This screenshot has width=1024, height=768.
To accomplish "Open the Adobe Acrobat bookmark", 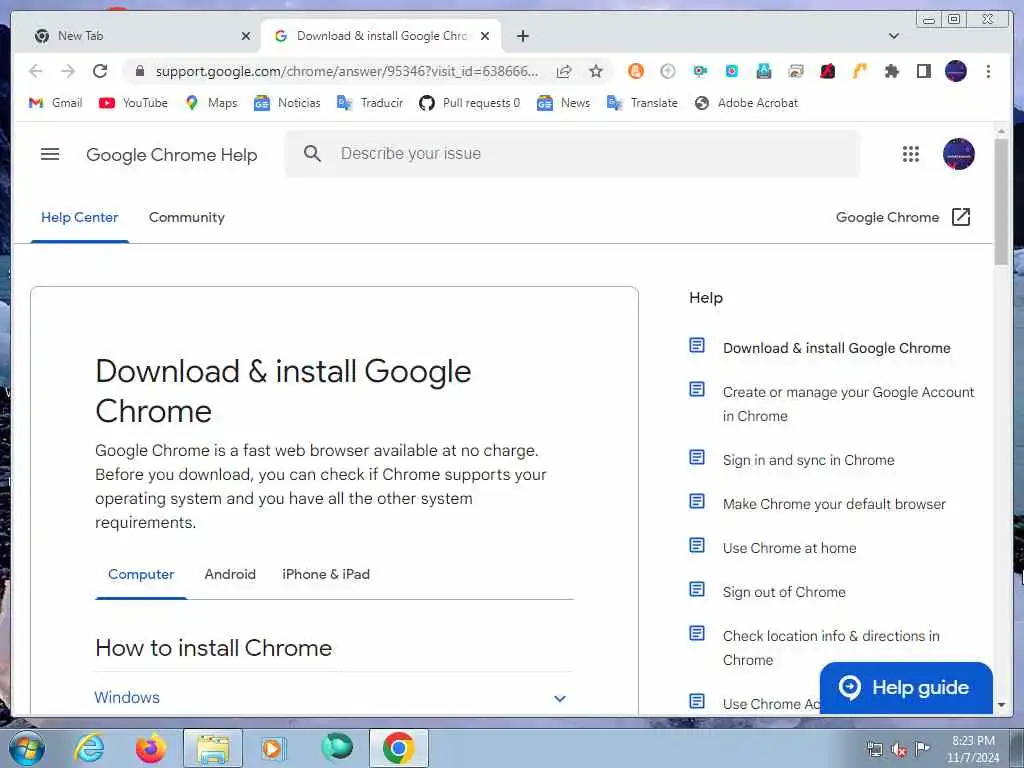I will tap(746, 103).
